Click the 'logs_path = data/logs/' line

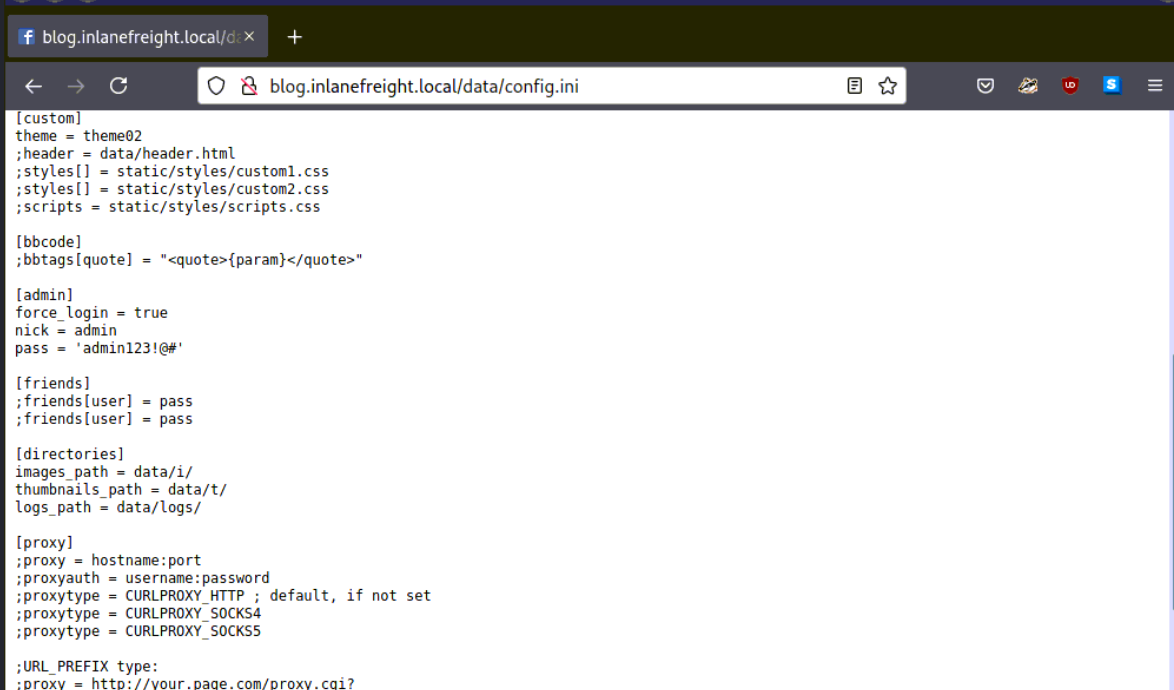(108, 507)
